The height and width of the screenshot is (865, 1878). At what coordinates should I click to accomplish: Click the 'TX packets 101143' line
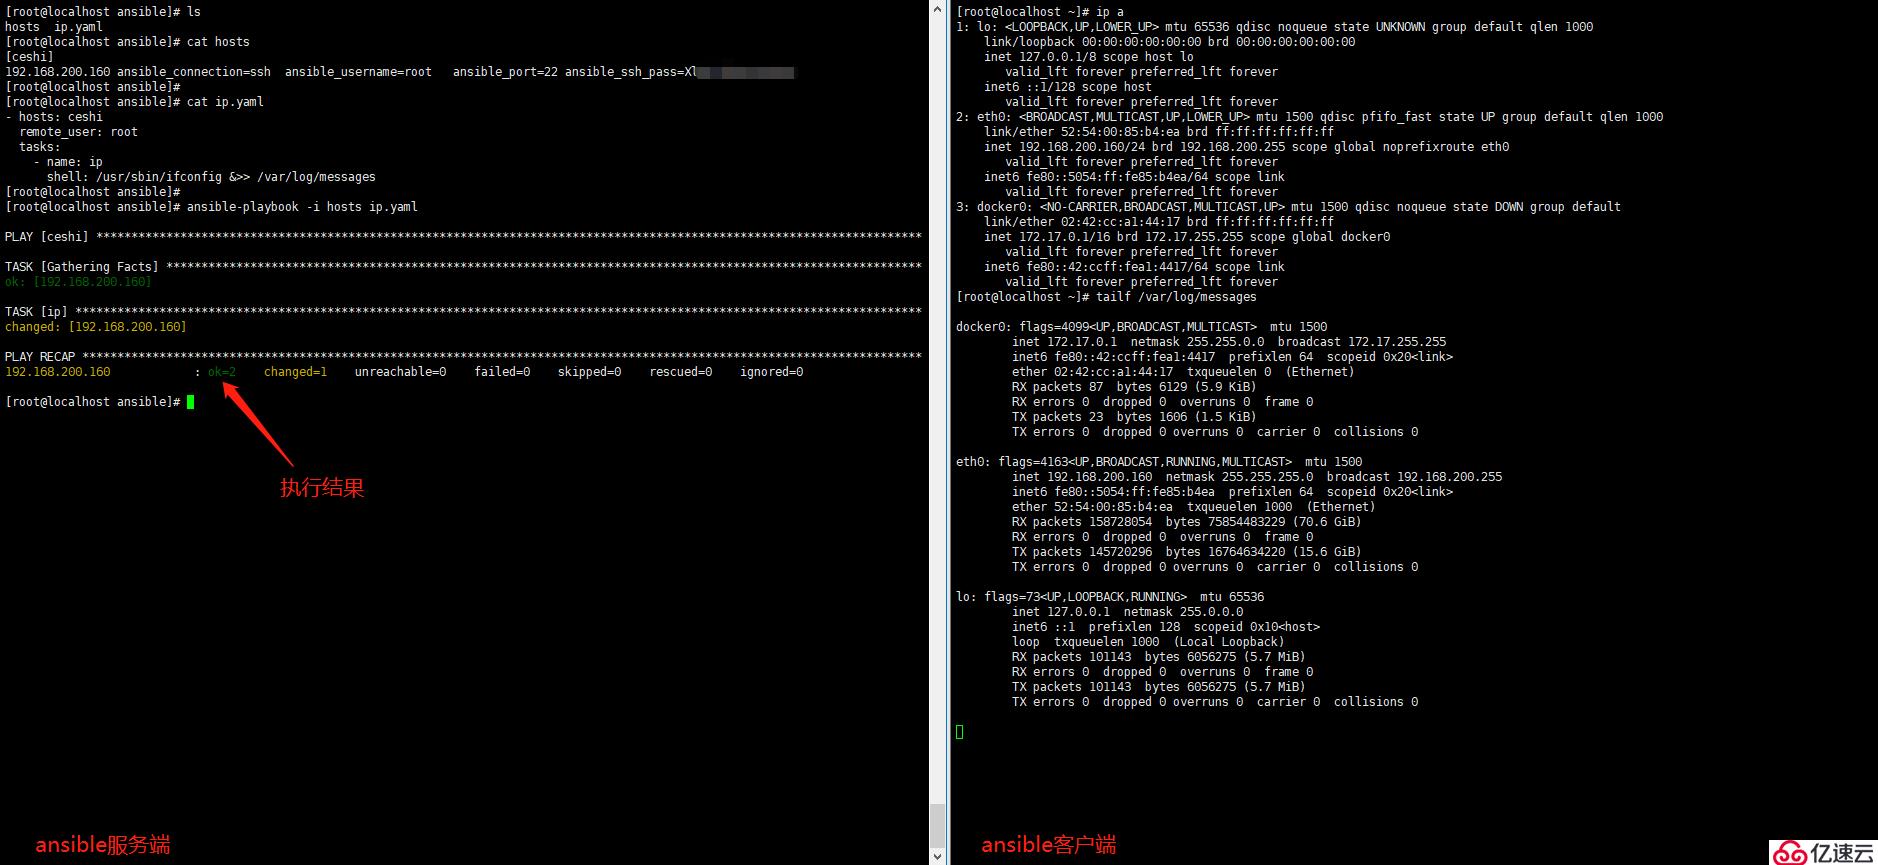(1159, 687)
